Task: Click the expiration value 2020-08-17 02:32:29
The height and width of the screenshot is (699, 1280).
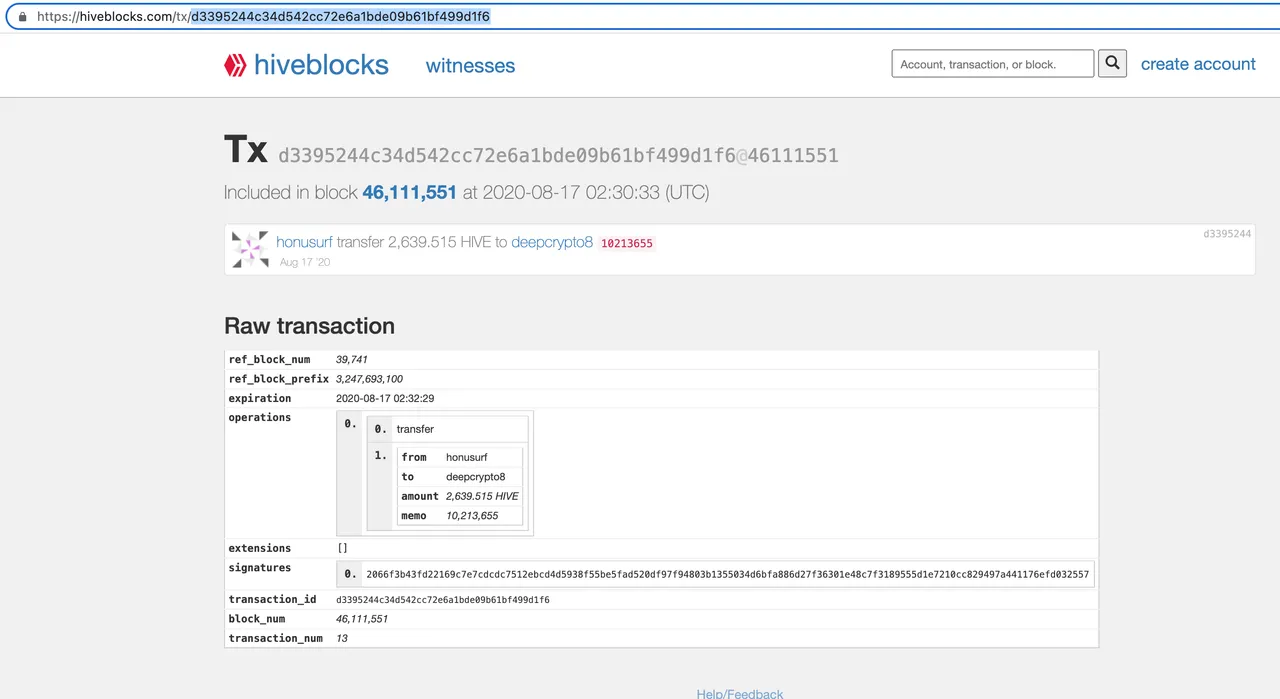Action: click(x=385, y=398)
